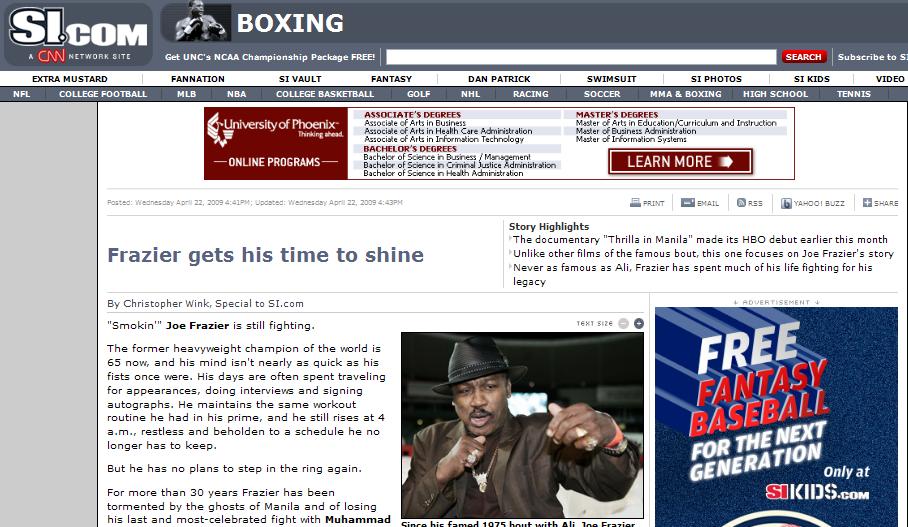Click the Yahoo! Buzz icon
The image size is (908, 527).
pos(786,203)
